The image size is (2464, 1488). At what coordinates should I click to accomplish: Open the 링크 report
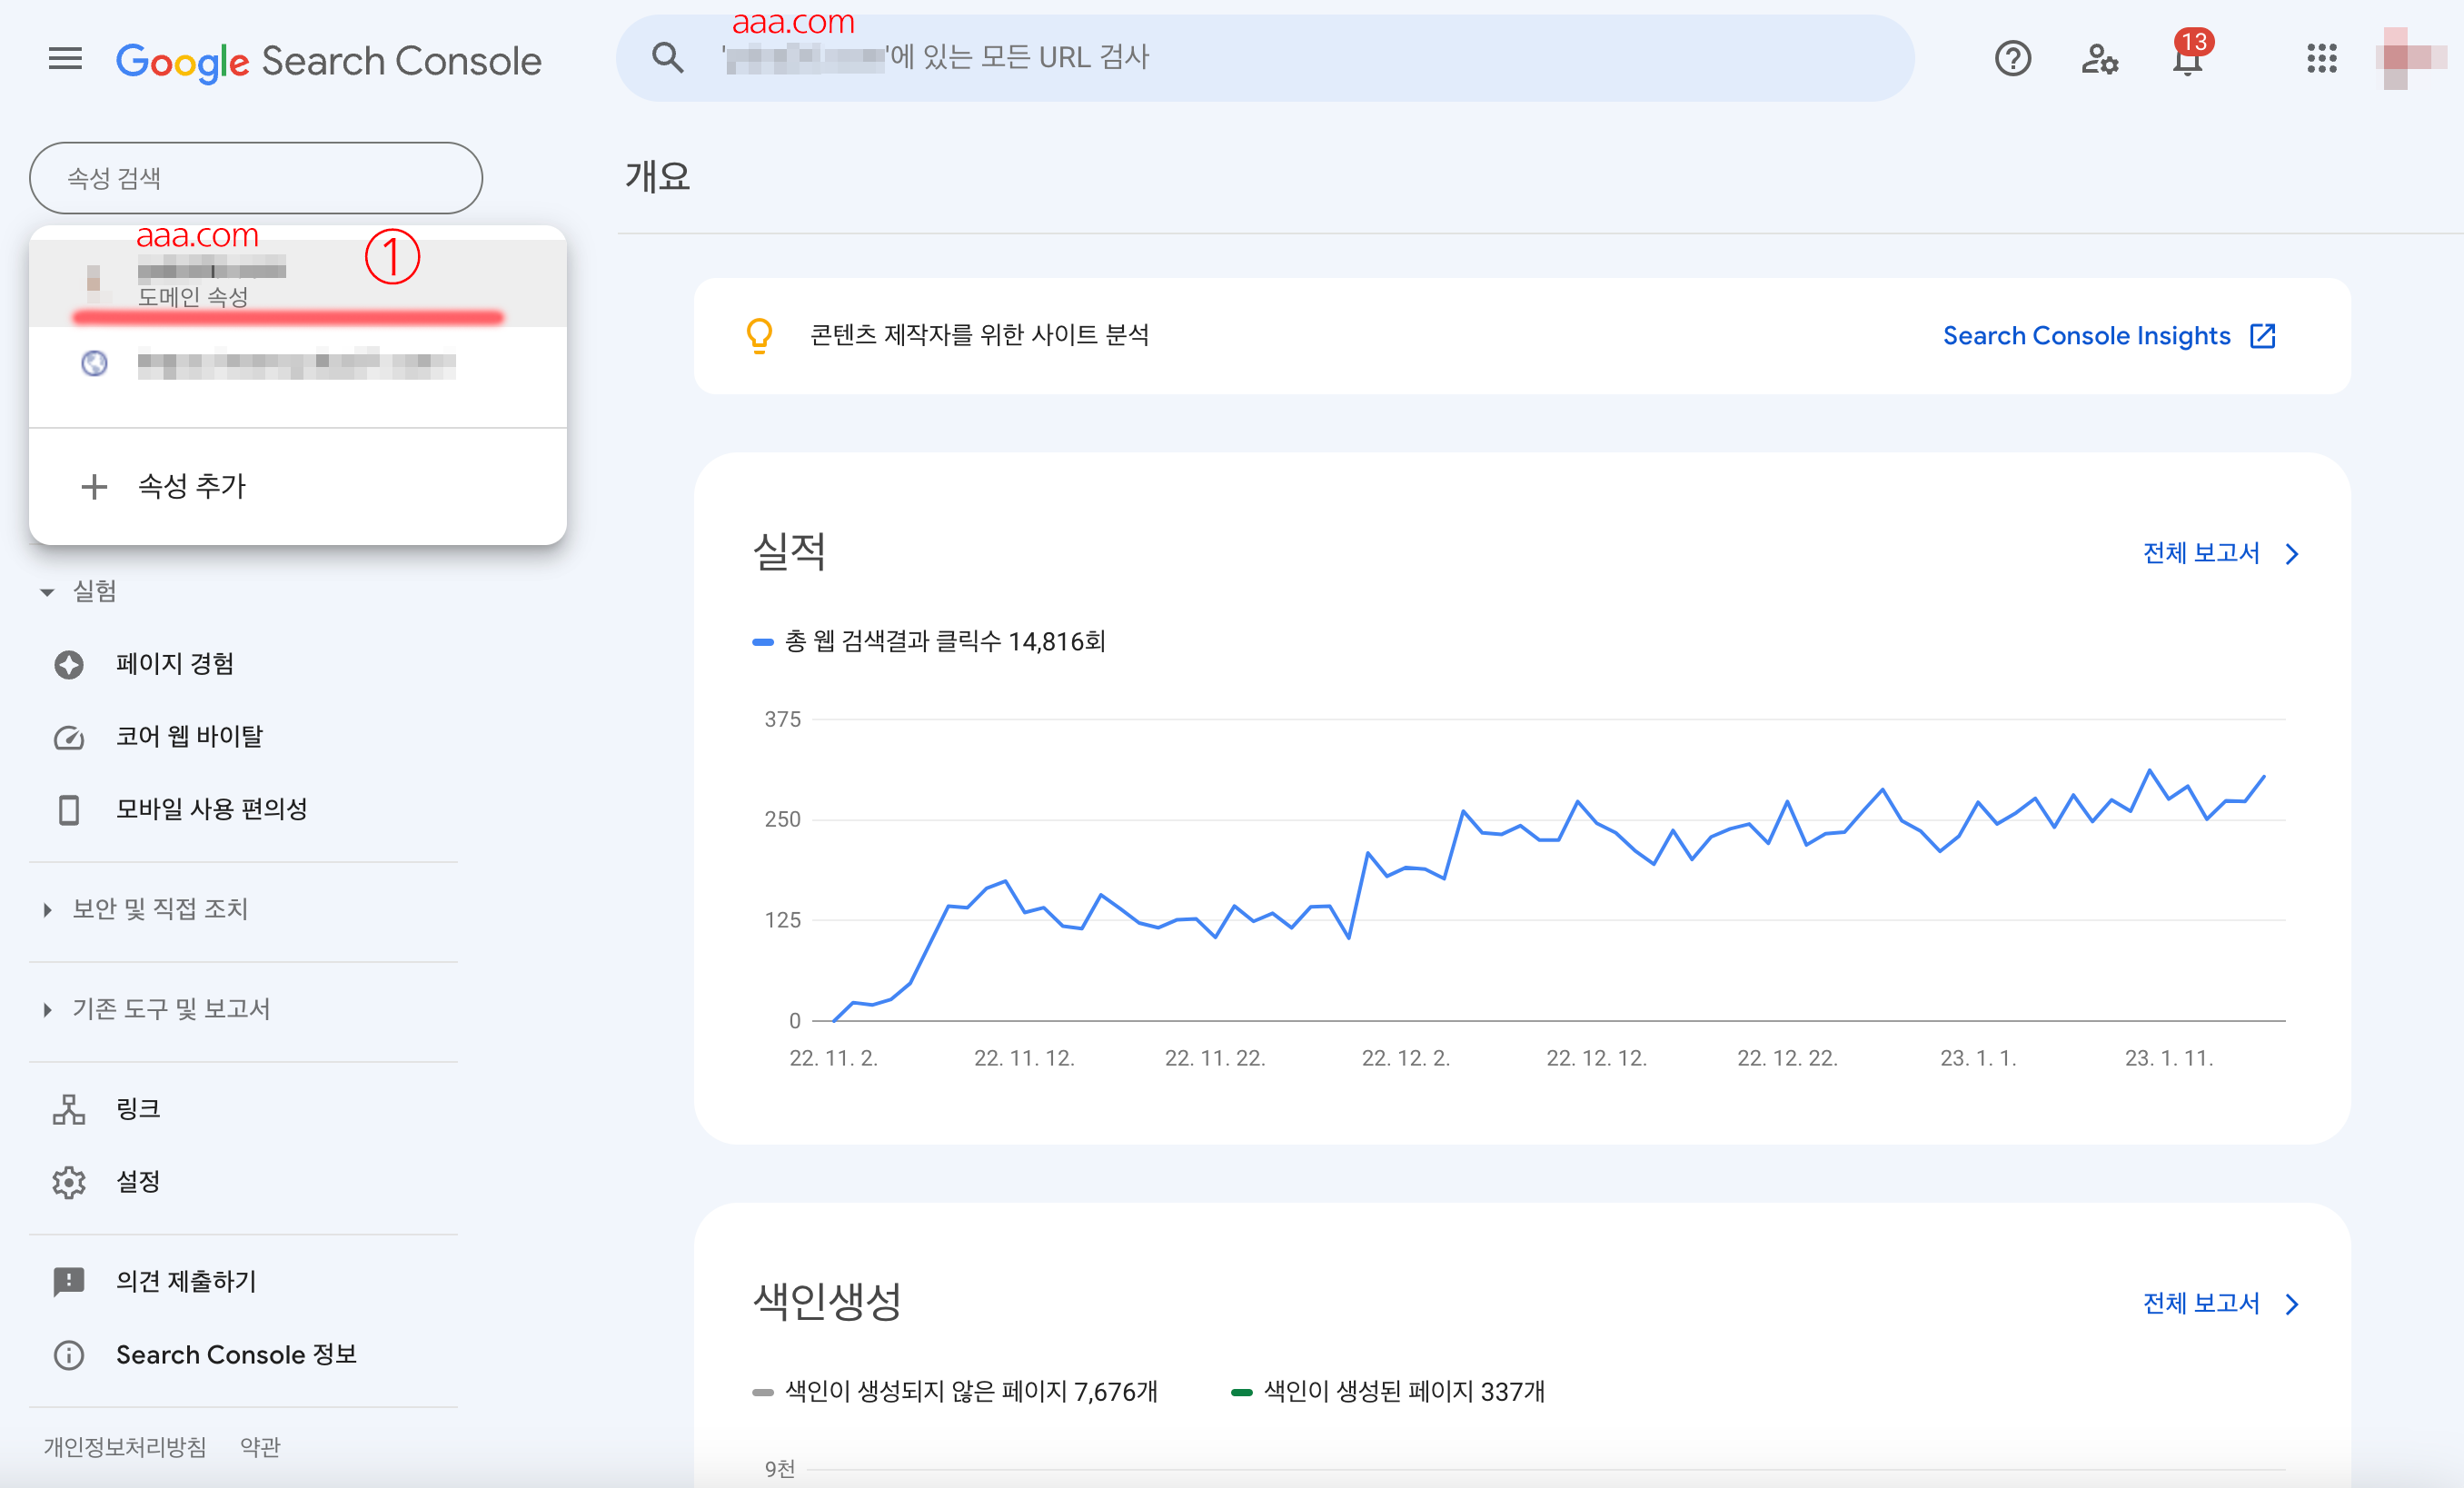tap(138, 1109)
